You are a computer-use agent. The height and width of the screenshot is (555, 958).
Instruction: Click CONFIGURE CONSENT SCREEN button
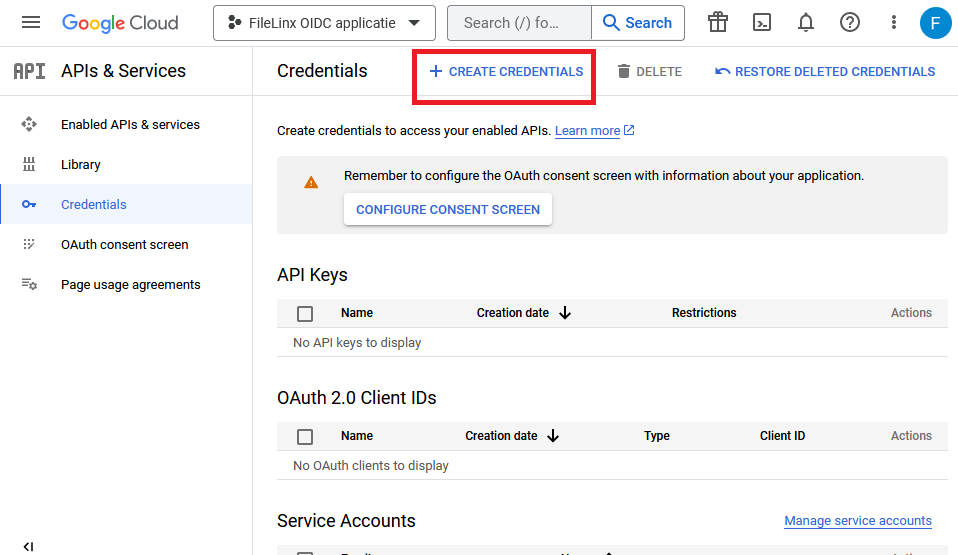[448, 210]
